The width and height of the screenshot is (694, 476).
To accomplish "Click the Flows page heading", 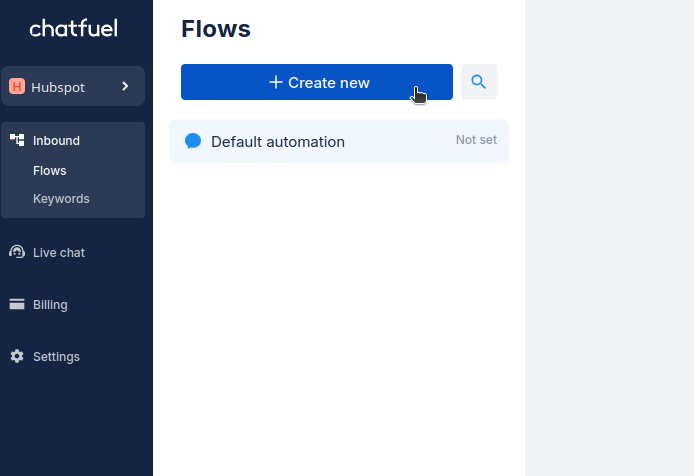I will point(216,29).
